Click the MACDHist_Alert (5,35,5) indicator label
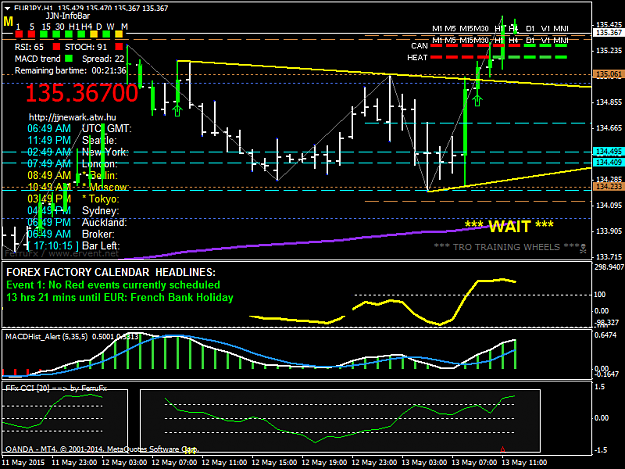 click(x=47, y=337)
